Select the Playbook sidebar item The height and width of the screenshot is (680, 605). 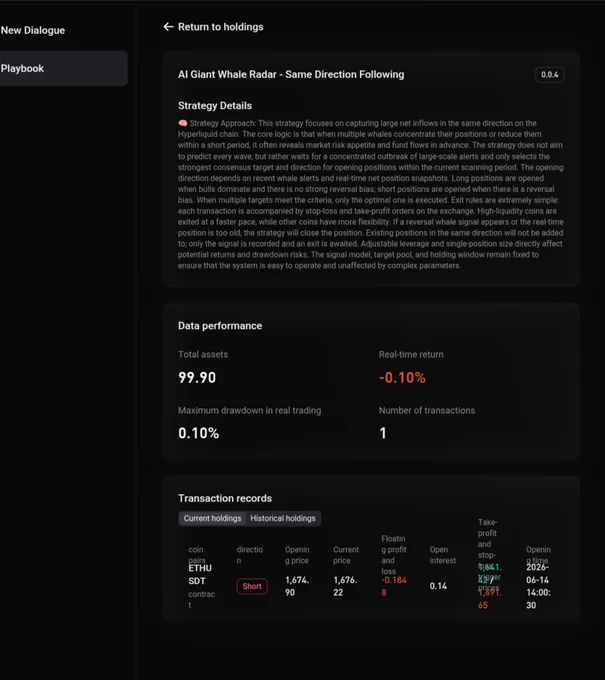pos(64,68)
